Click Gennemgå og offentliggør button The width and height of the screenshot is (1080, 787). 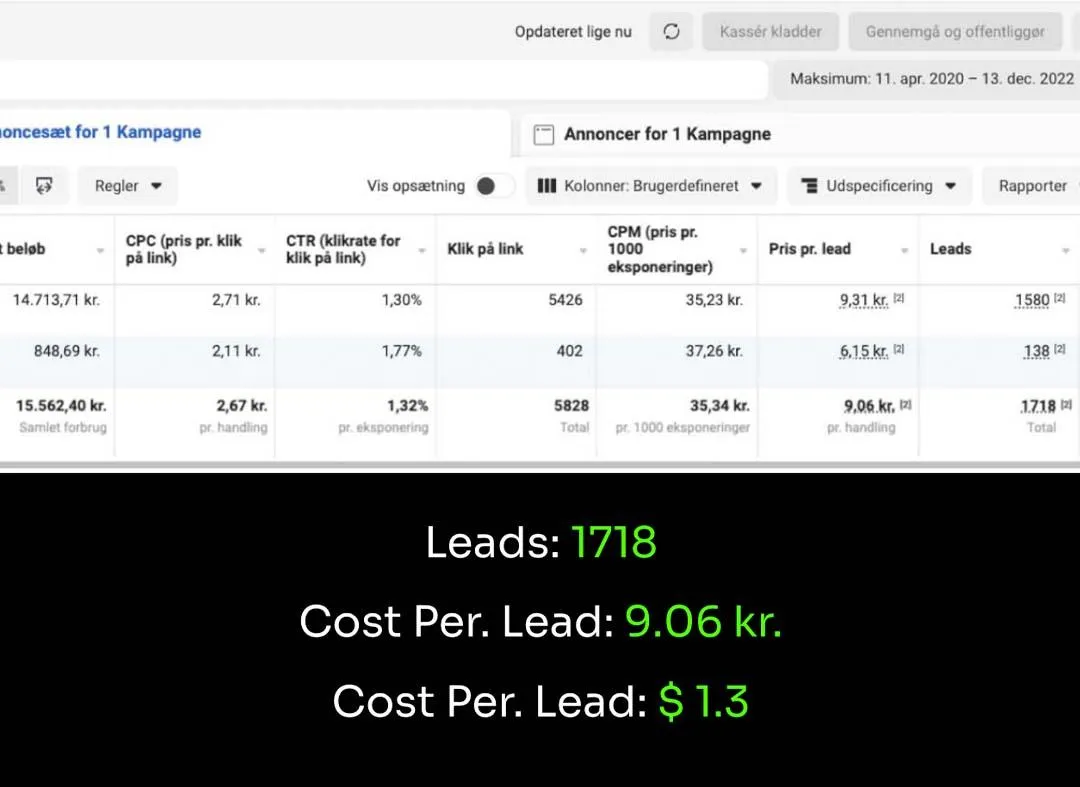tap(955, 32)
